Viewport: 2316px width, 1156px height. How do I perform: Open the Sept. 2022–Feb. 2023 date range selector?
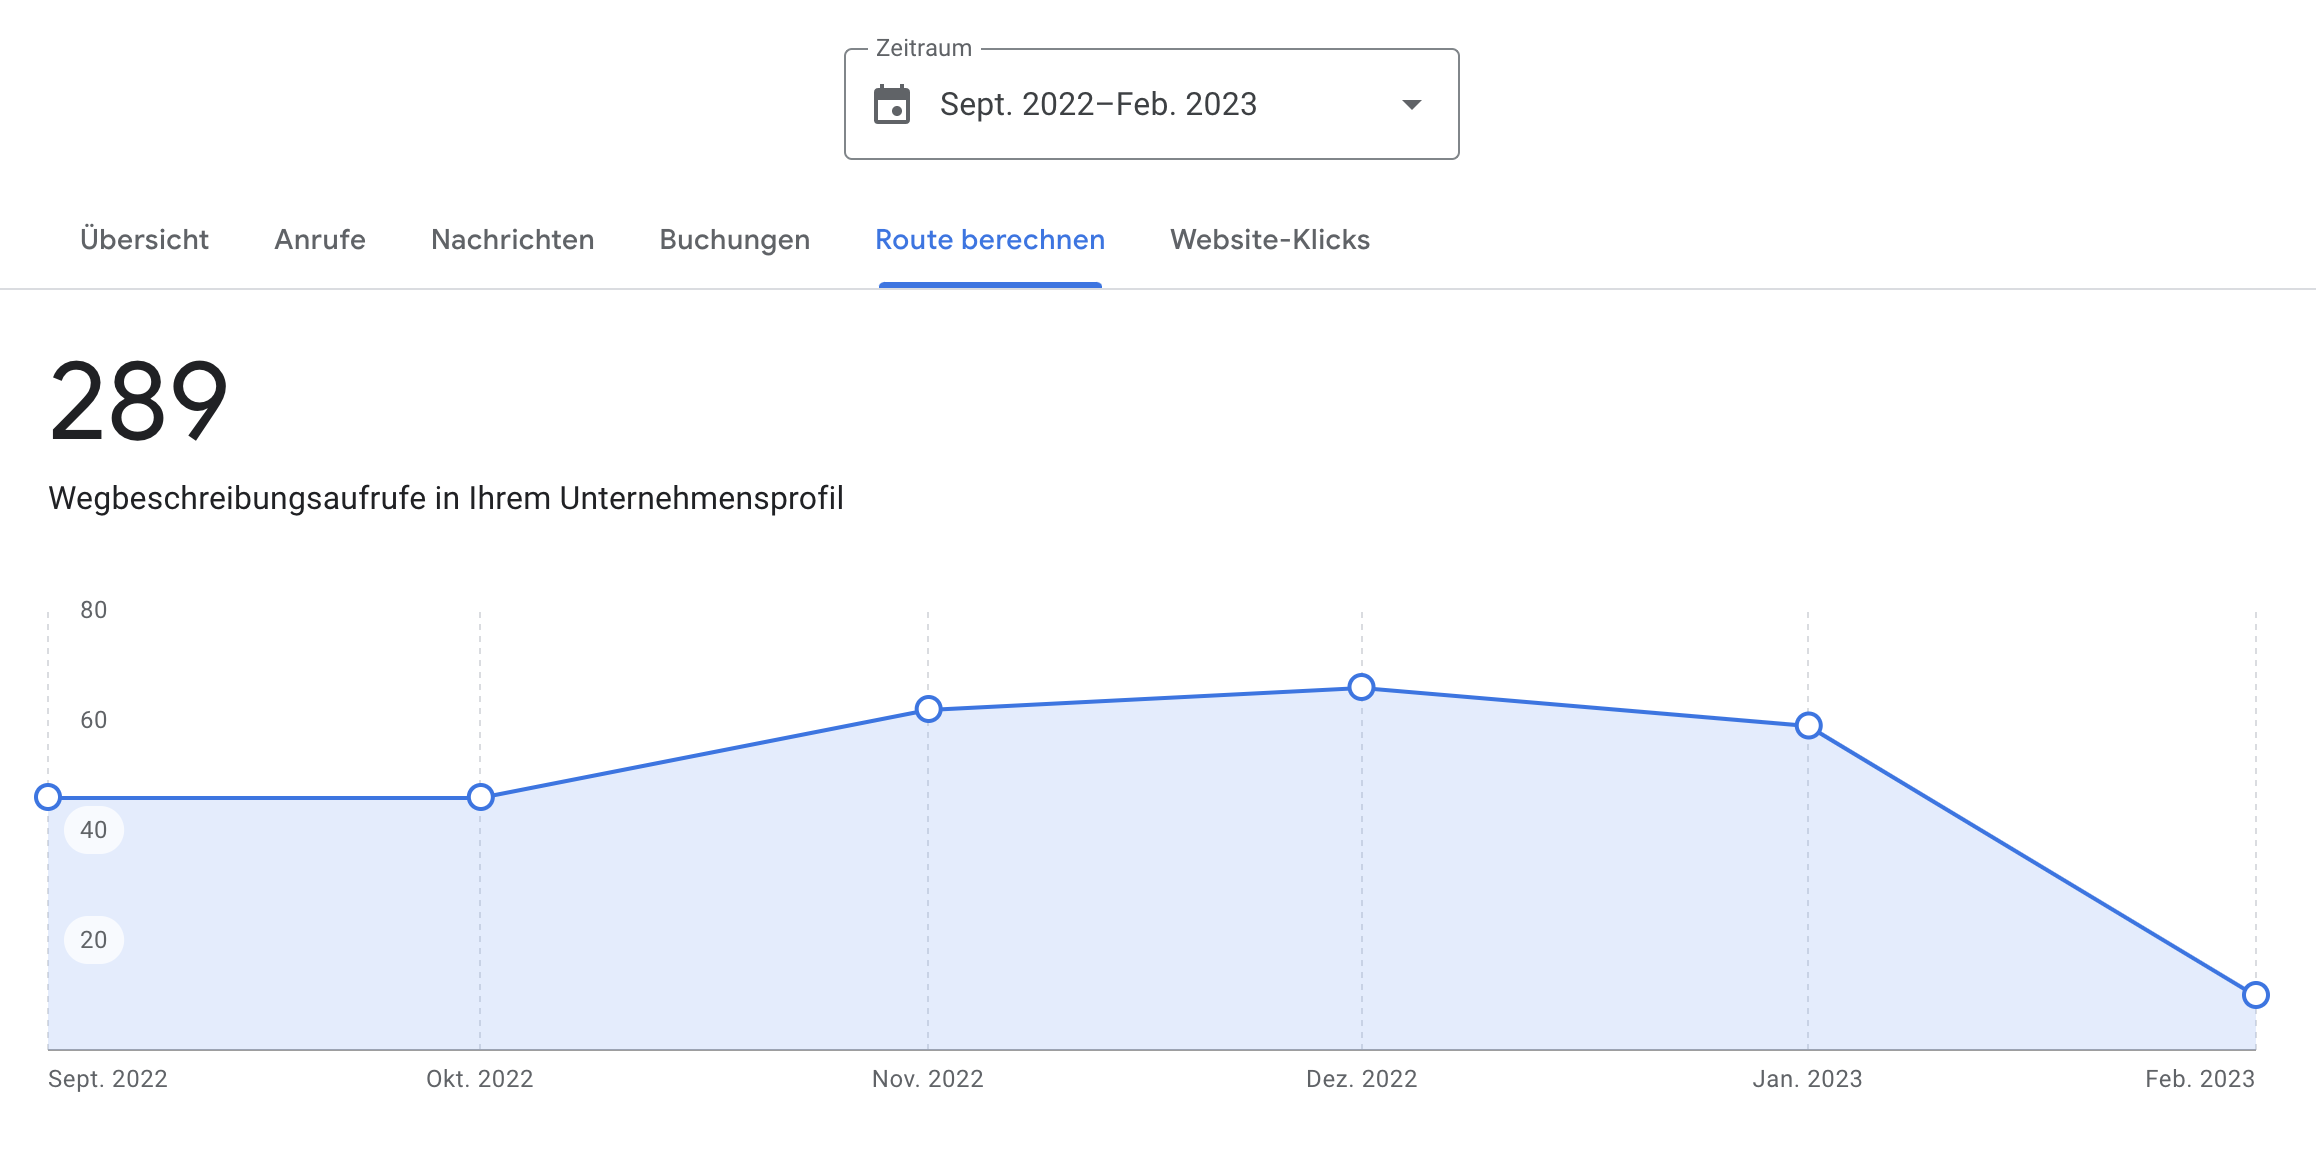(x=1097, y=105)
